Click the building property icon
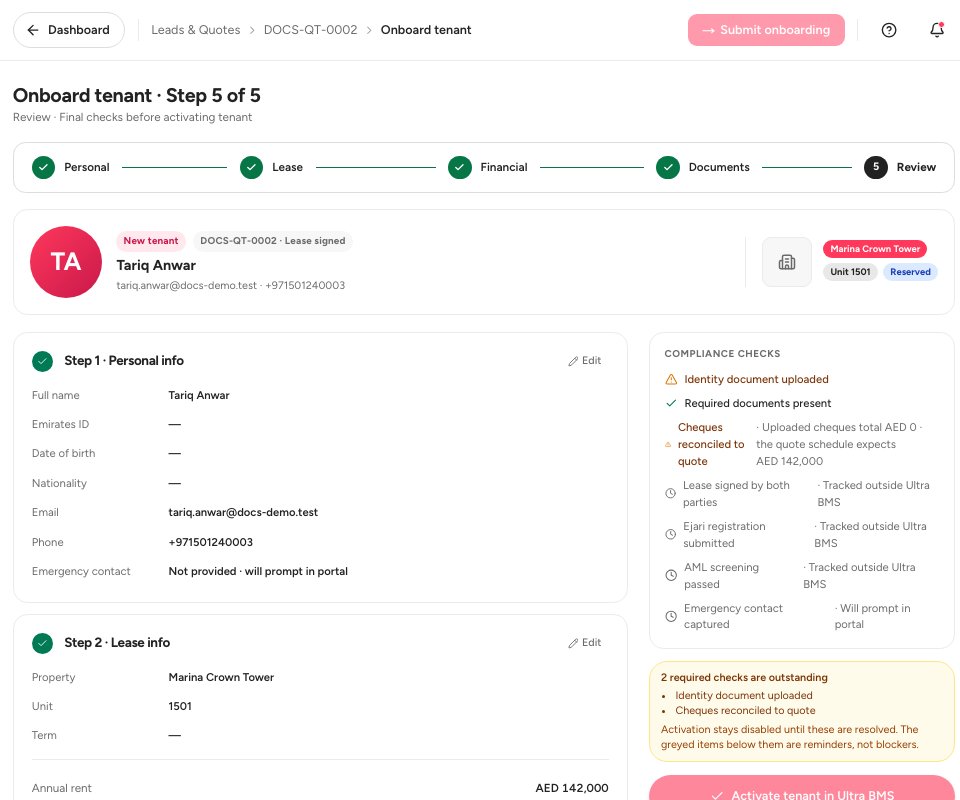This screenshot has width=960, height=800. click(x=787, y=262)
